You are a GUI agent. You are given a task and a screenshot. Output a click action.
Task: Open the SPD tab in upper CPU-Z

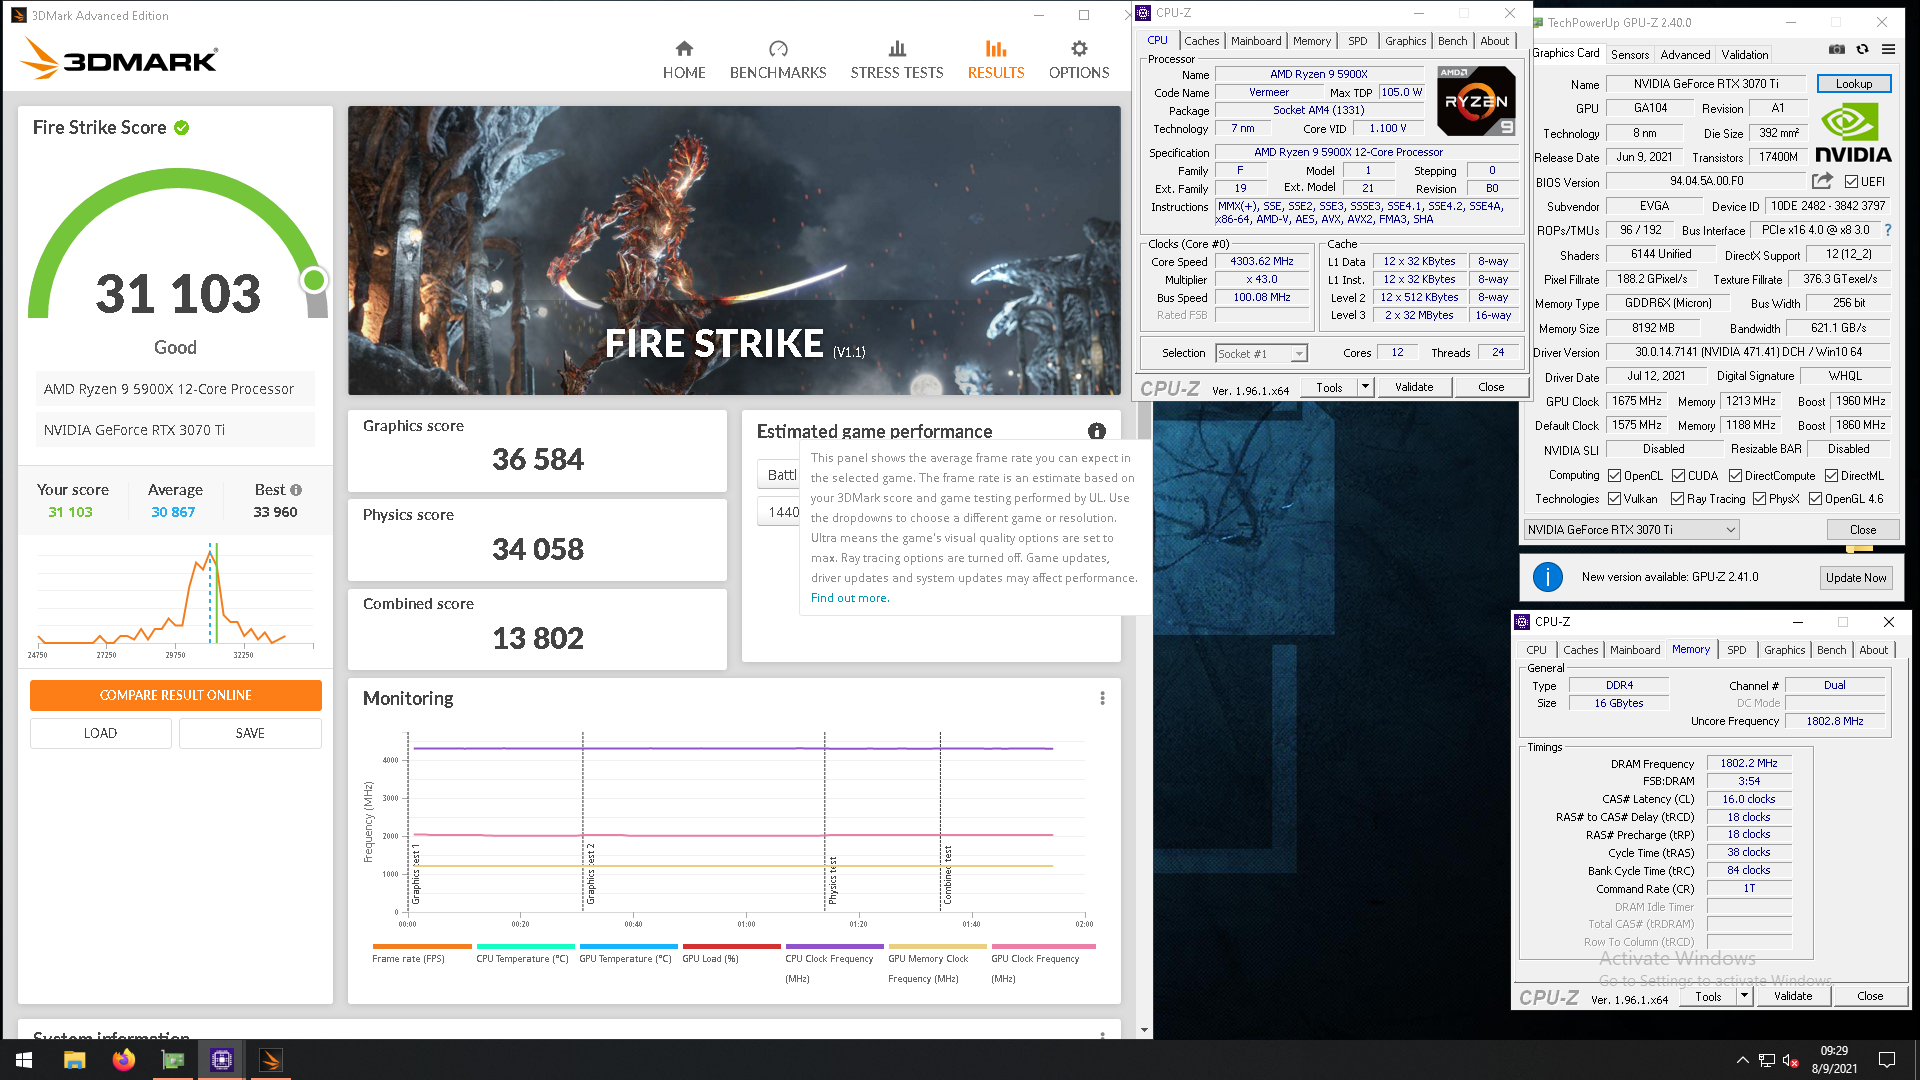(1357, 41)
